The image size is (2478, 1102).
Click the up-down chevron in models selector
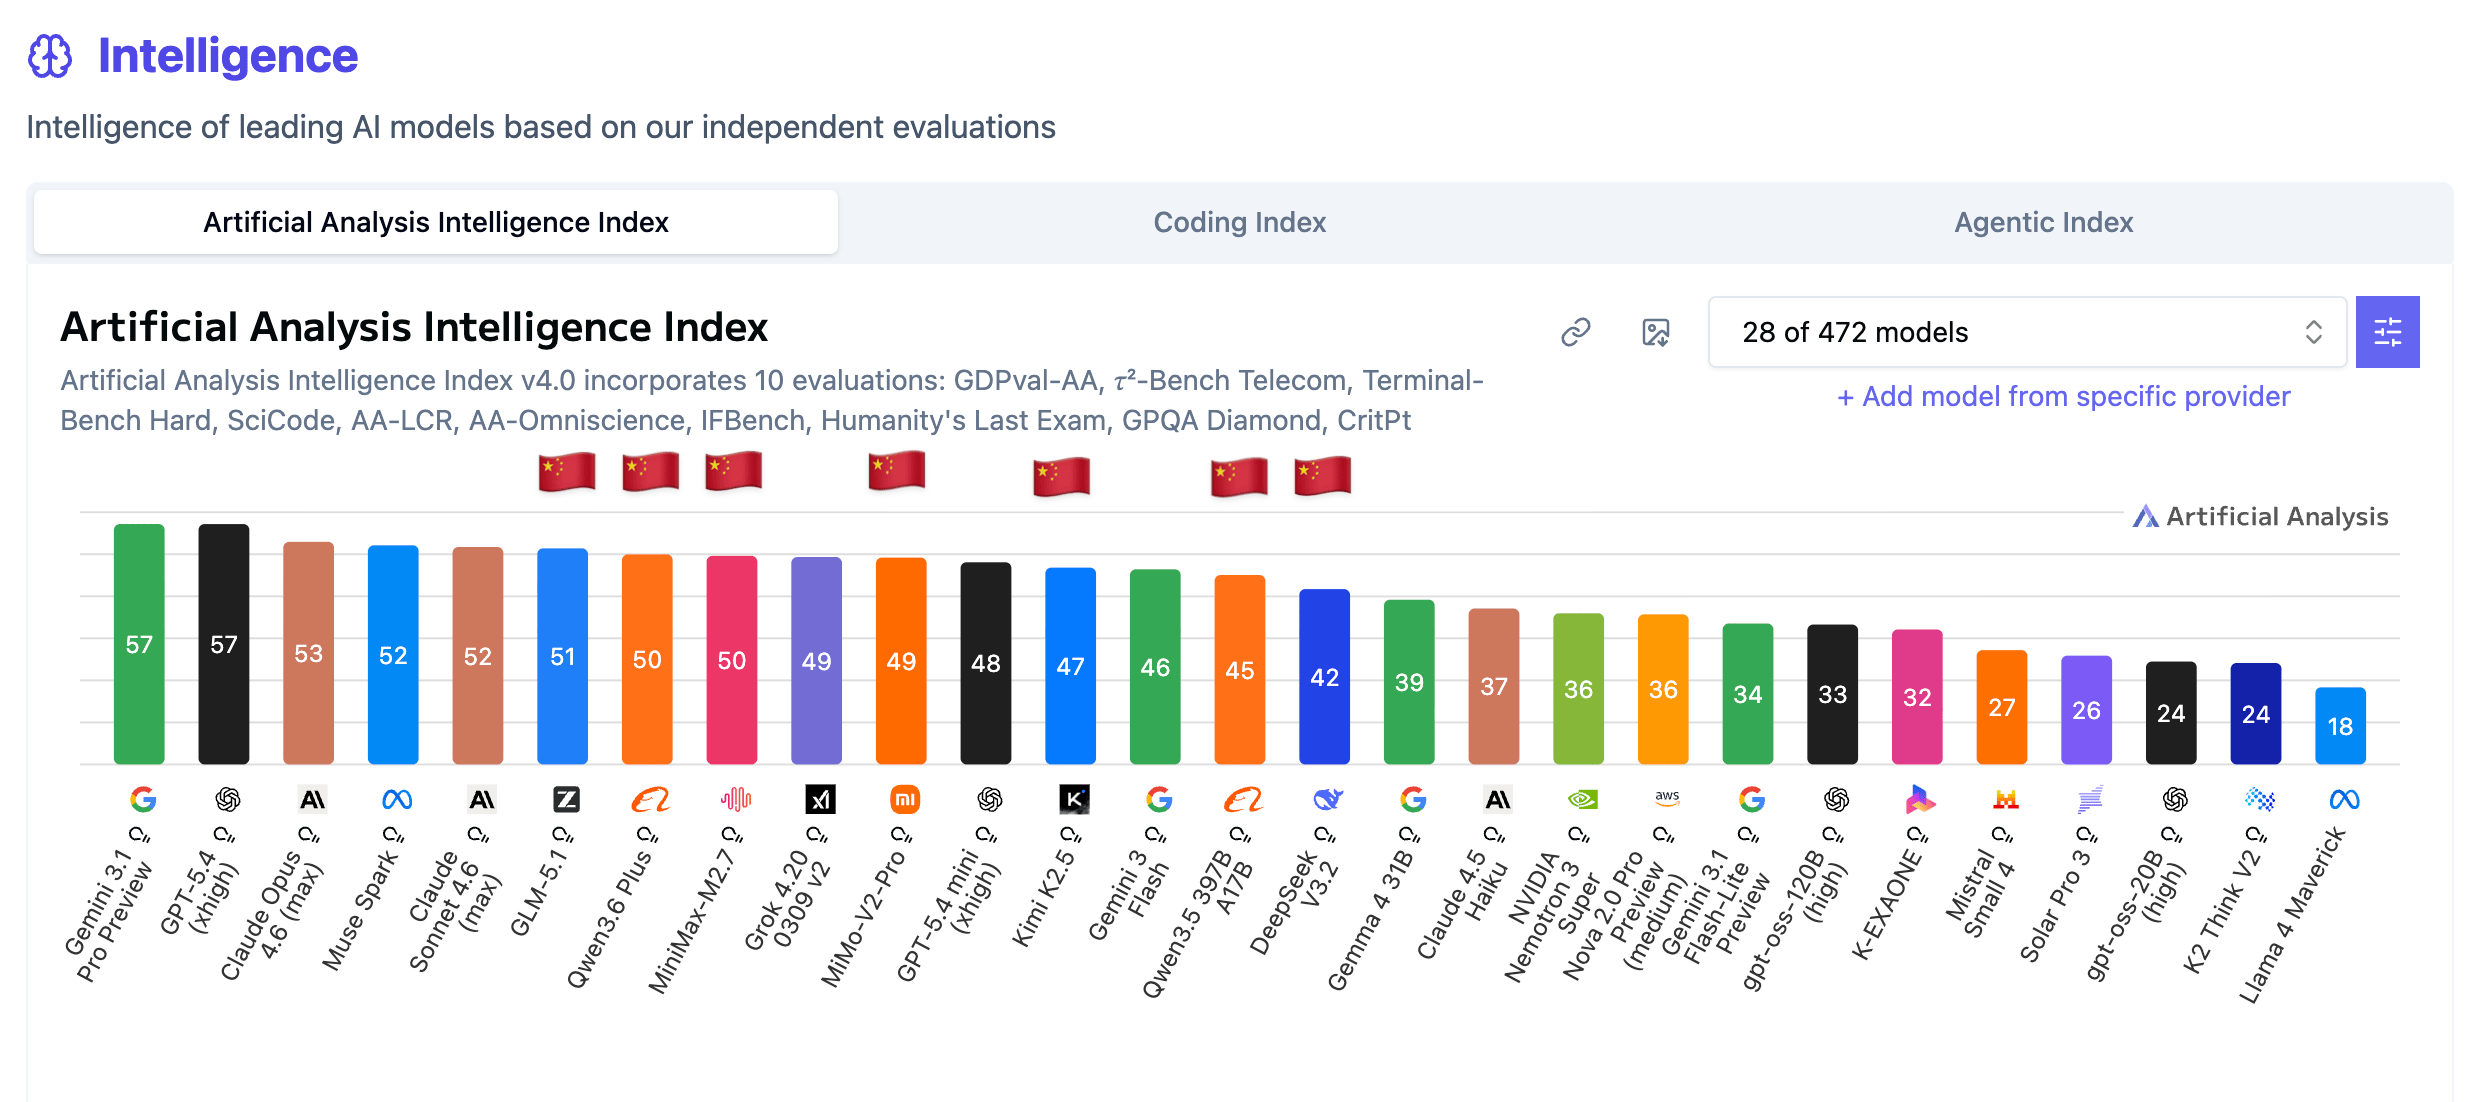click(x=2313, y=332)
